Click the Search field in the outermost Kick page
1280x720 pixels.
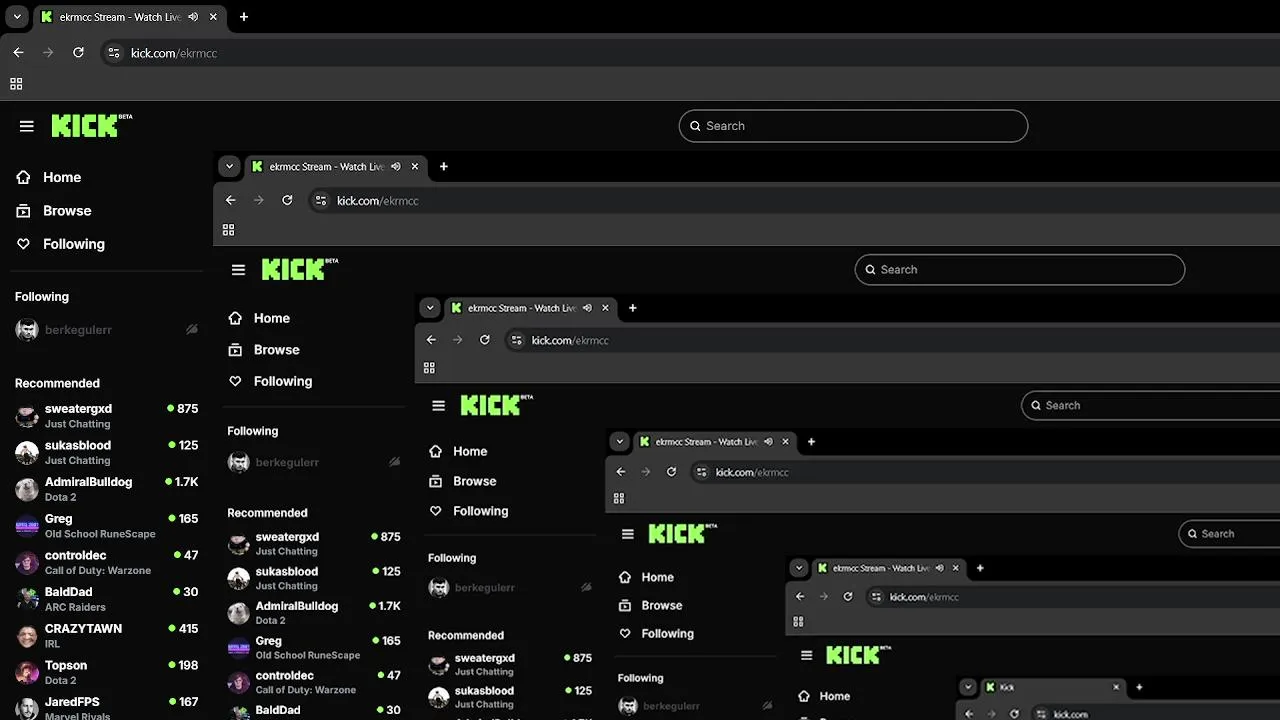[853, 126]
